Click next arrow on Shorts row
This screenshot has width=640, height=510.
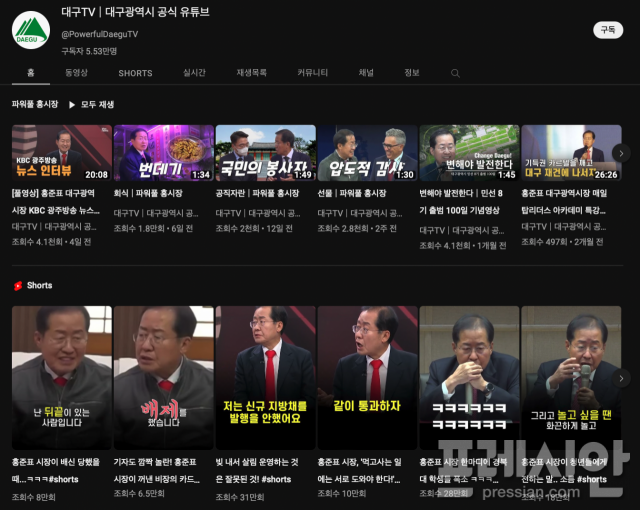click(620, 377)
